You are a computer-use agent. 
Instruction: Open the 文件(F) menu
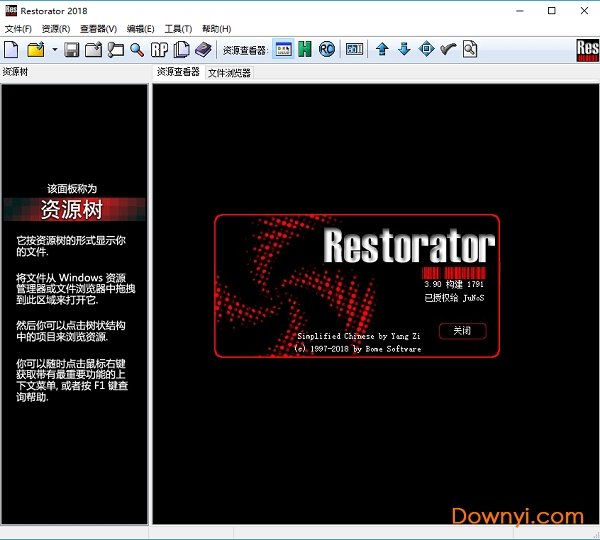(x=18, y=29)
